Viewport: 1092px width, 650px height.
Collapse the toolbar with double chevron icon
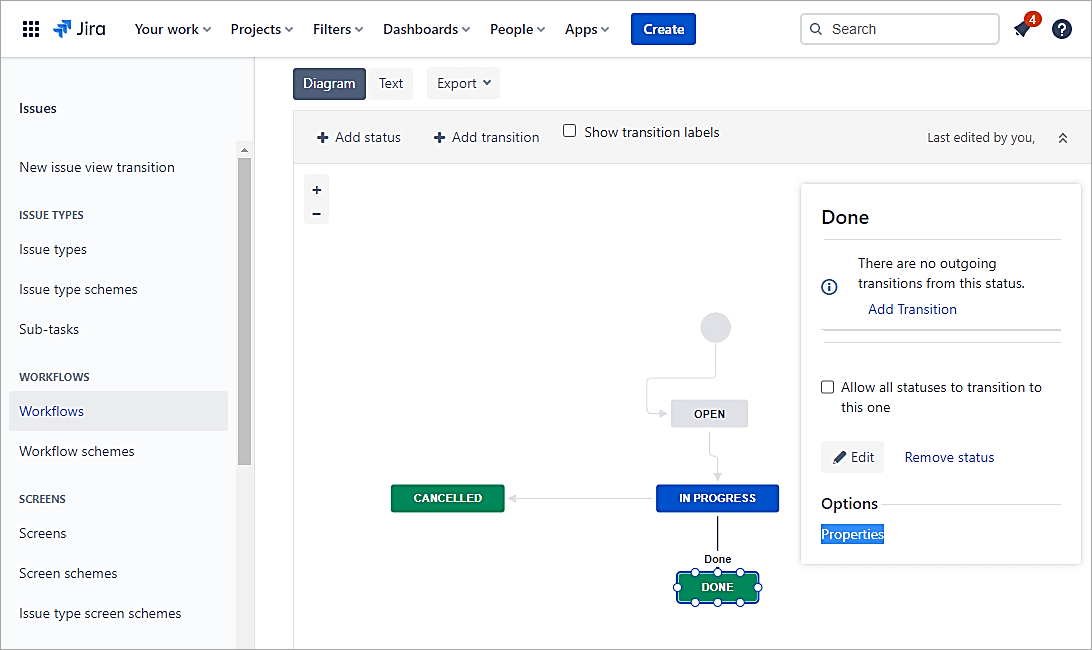click(x=1063, y=138)
